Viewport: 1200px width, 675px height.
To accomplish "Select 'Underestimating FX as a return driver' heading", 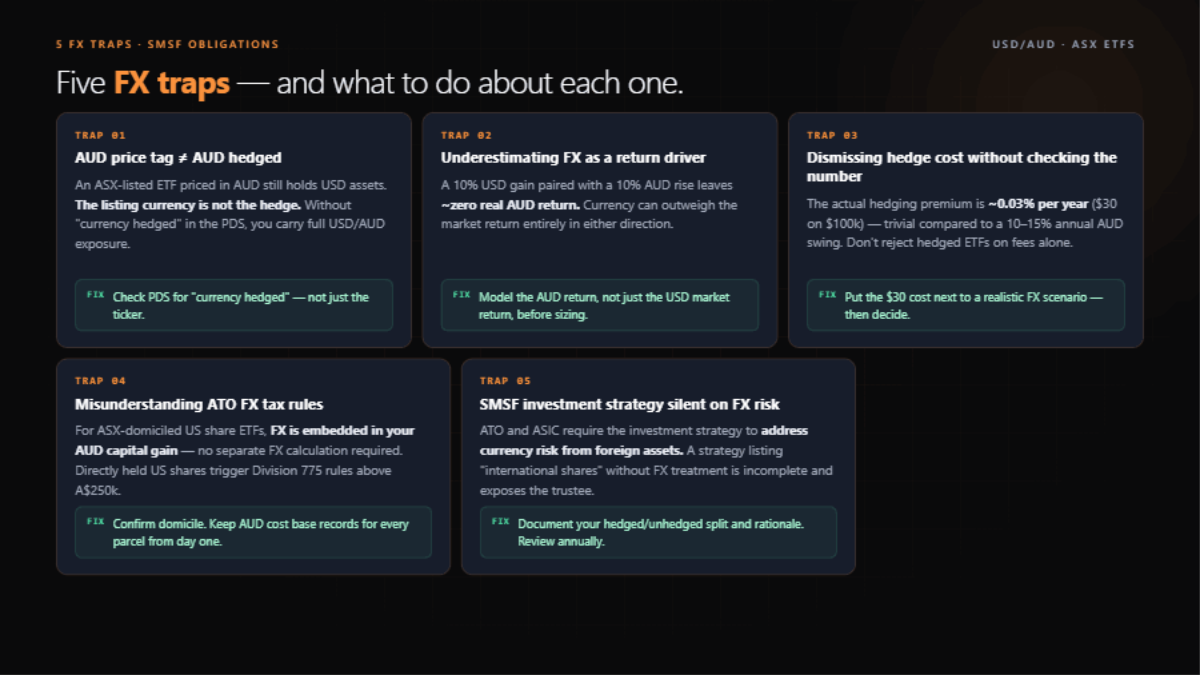I will tap(574, 157).
